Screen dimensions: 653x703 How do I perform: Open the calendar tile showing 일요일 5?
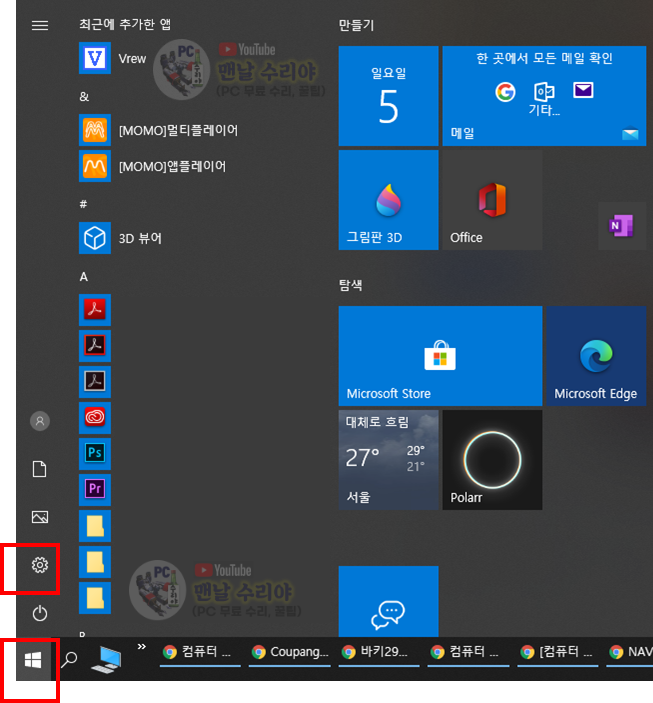coord(388,96)
